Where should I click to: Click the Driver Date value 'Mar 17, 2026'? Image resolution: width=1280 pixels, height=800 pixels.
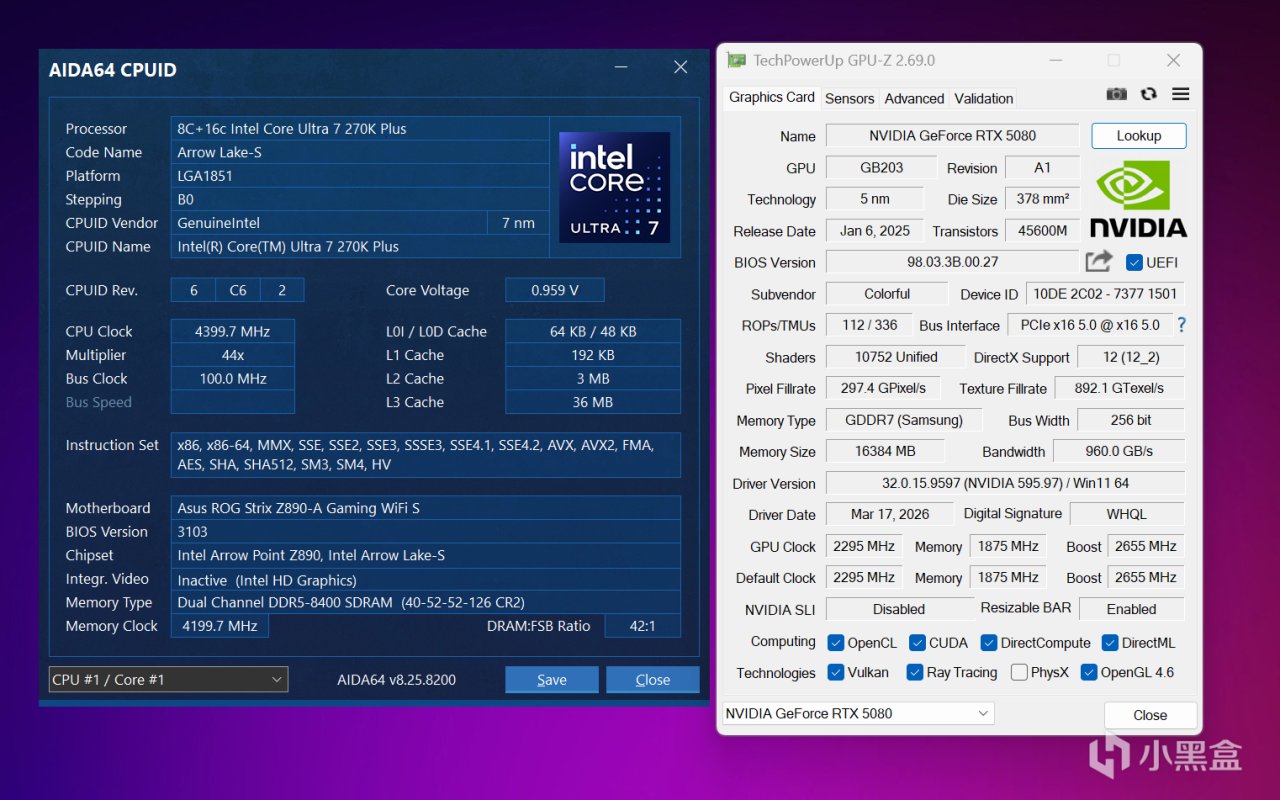(890, 514)
